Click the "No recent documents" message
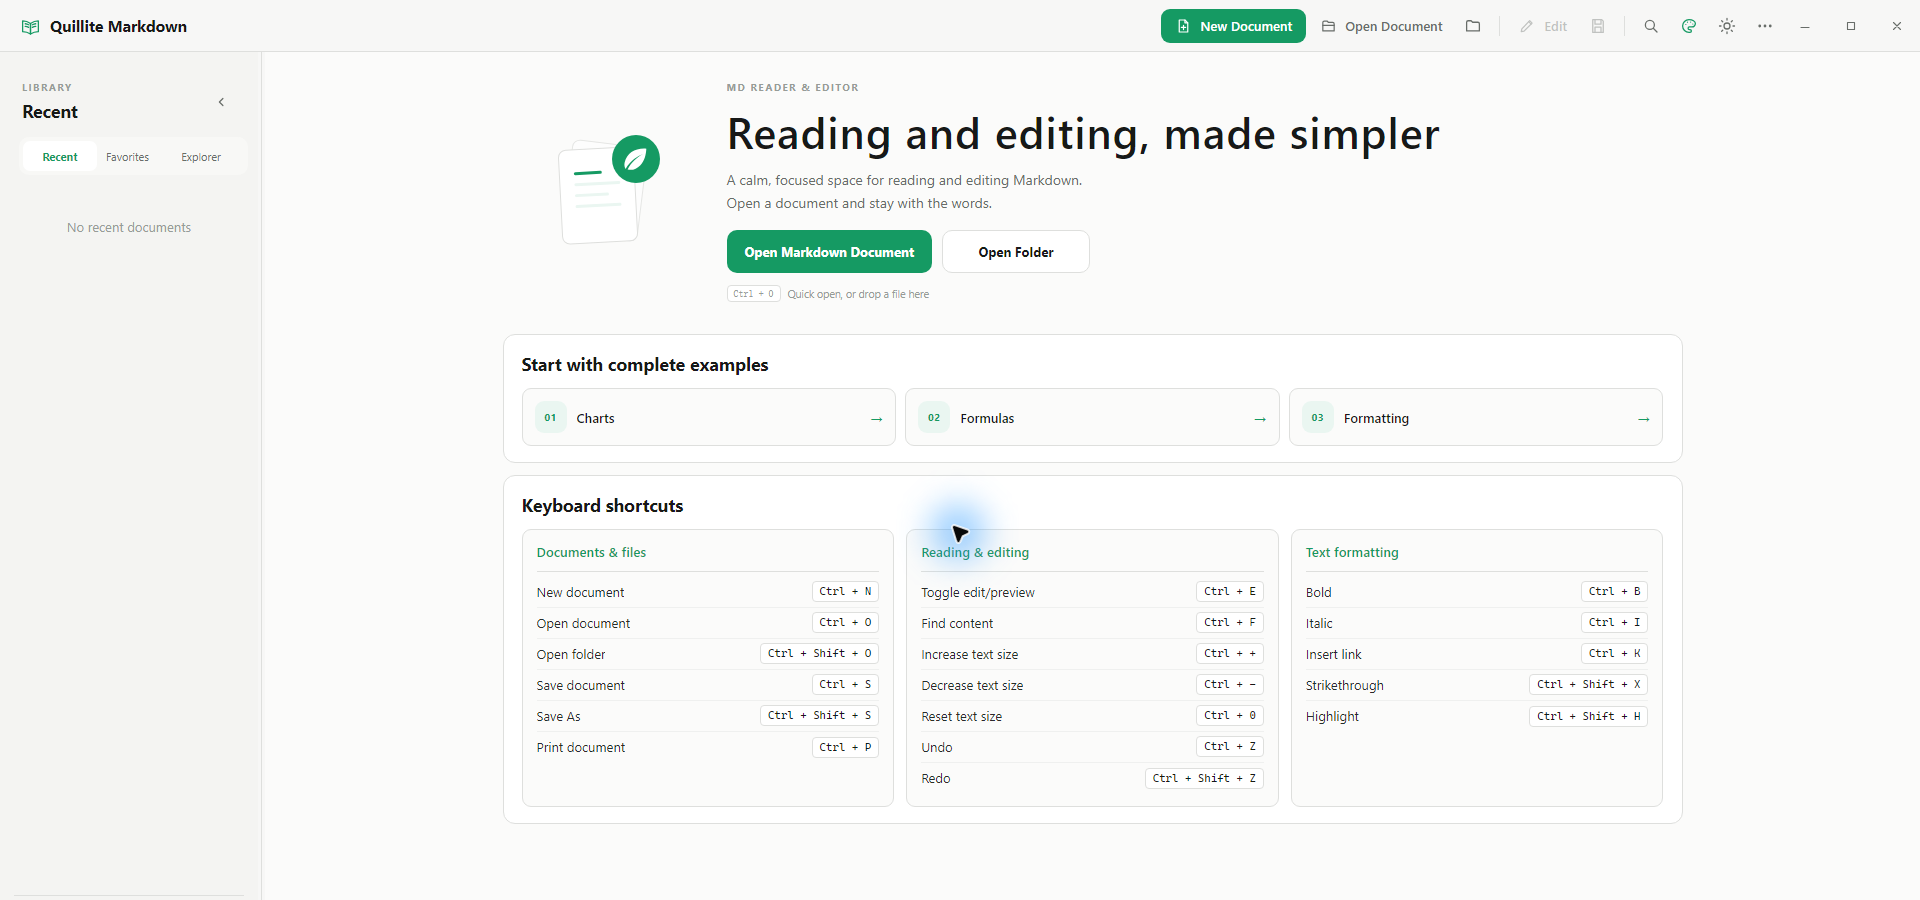This screenshot has height=900, width=1920. pyautogui.click(x=129, y=228)
